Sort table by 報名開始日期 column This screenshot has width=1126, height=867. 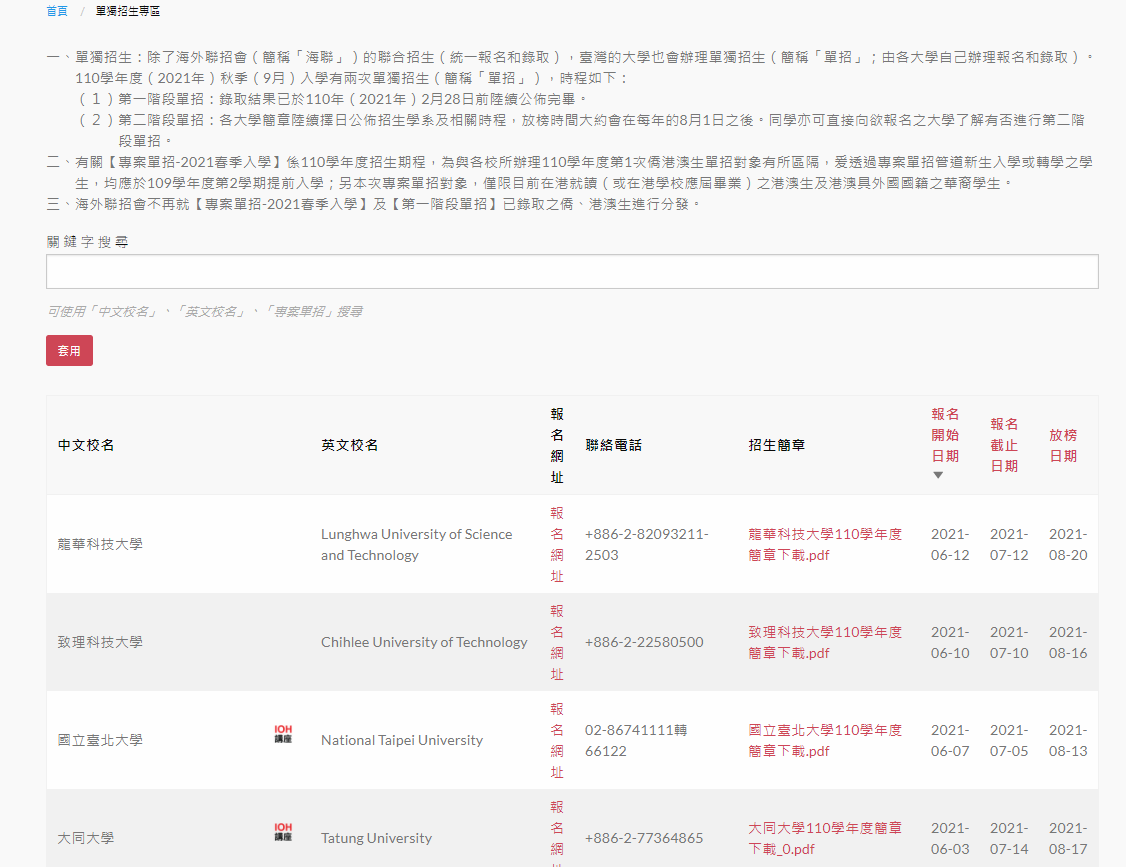tap(944, 435)
